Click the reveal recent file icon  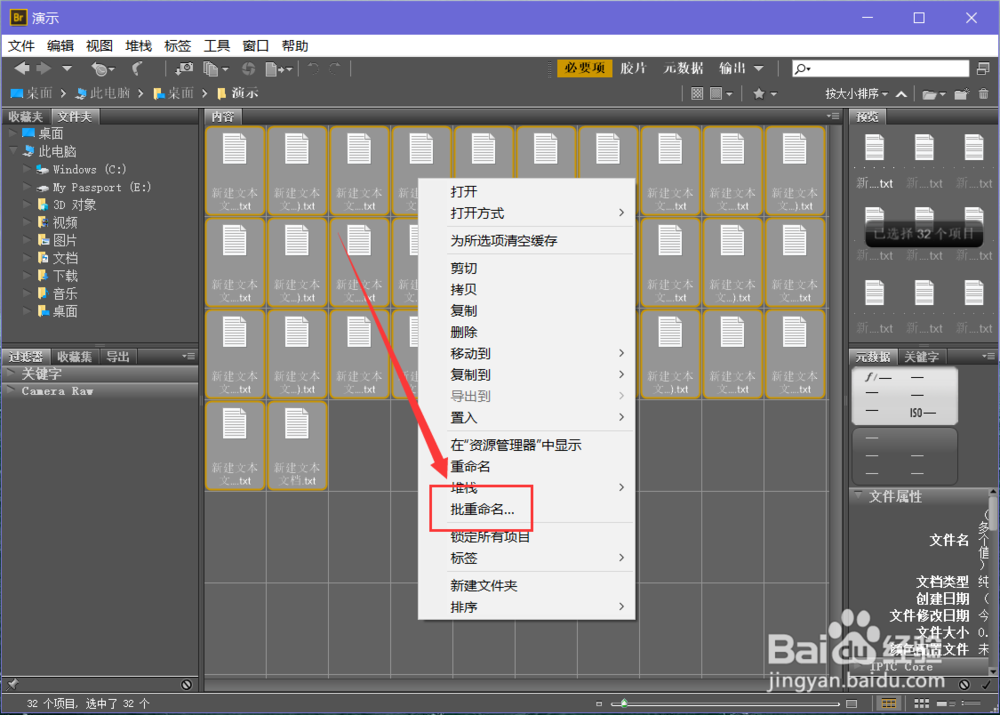[x=103, y=68]
